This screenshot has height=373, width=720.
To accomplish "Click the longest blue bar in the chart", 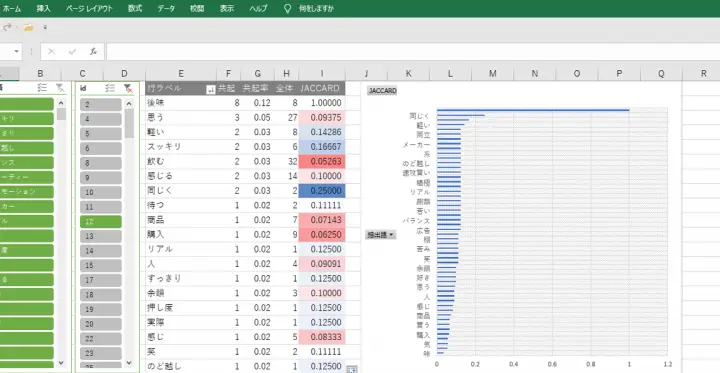I will 533,110.
